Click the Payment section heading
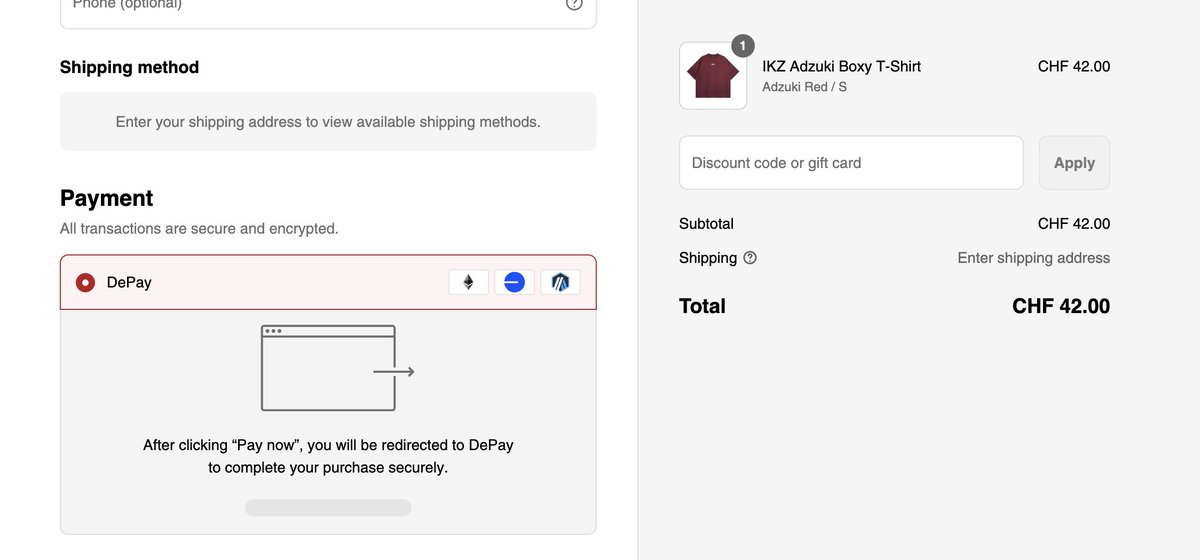 106,198
